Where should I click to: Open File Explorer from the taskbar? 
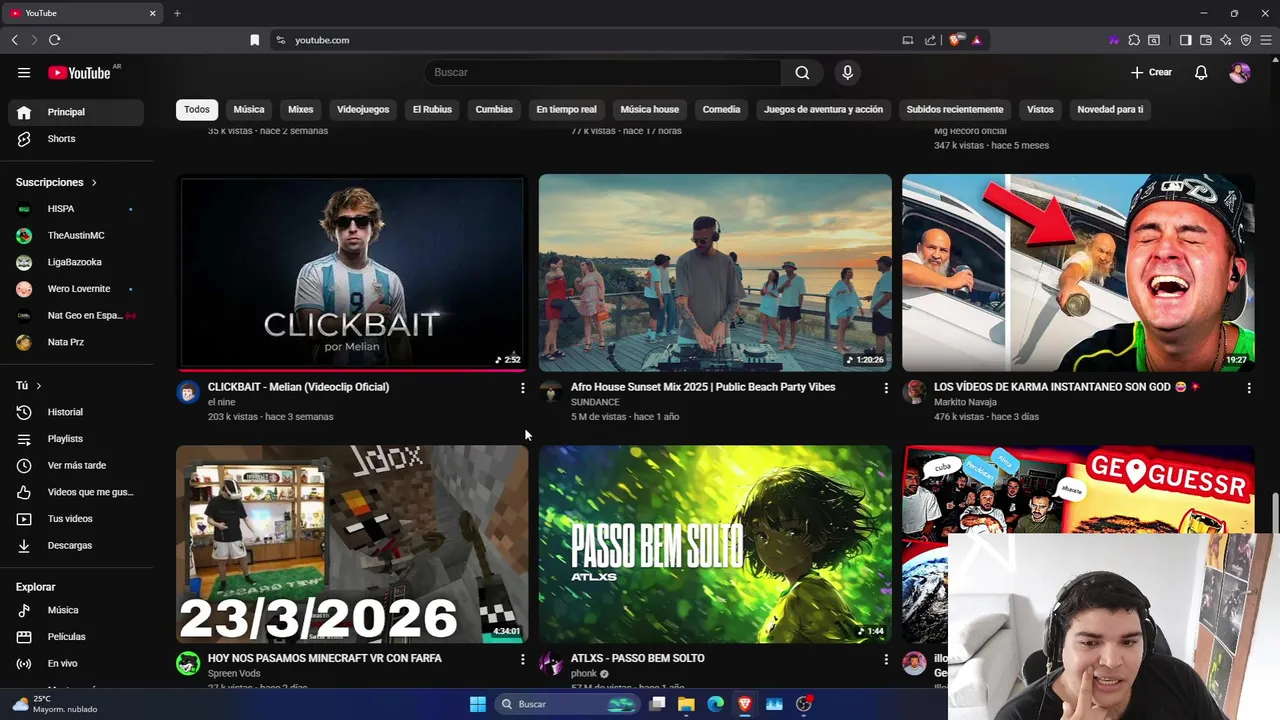(686, 704)
